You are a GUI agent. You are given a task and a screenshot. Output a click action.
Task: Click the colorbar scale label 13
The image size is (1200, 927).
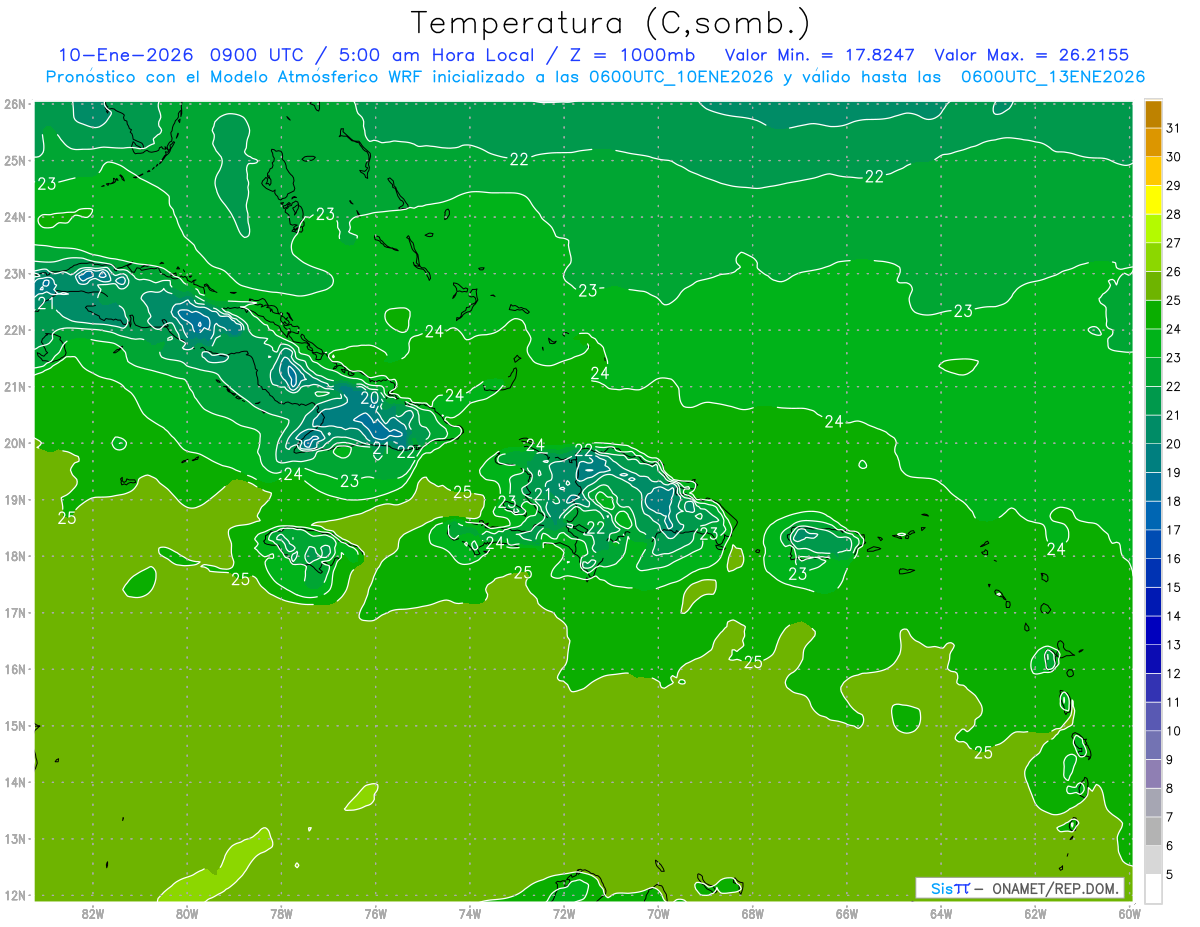[1173, 645]
